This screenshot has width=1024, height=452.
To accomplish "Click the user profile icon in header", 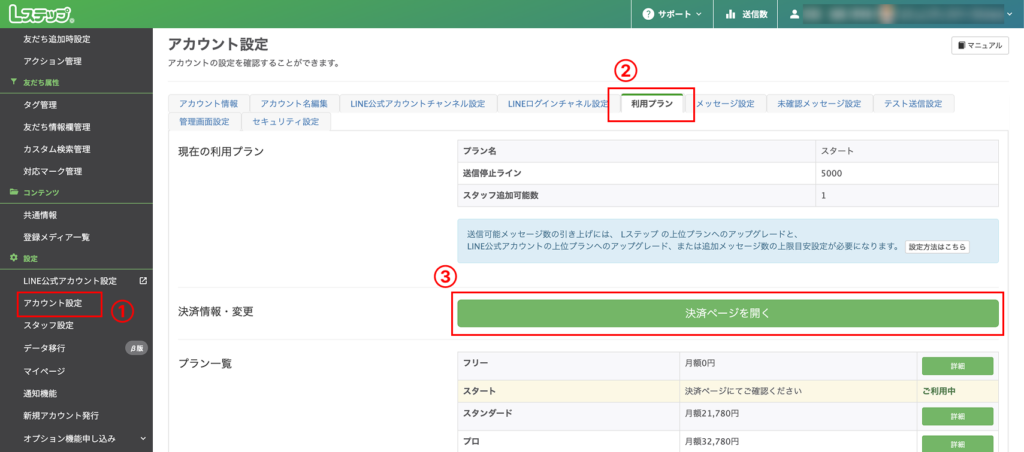I will click(x=795, y=14).
